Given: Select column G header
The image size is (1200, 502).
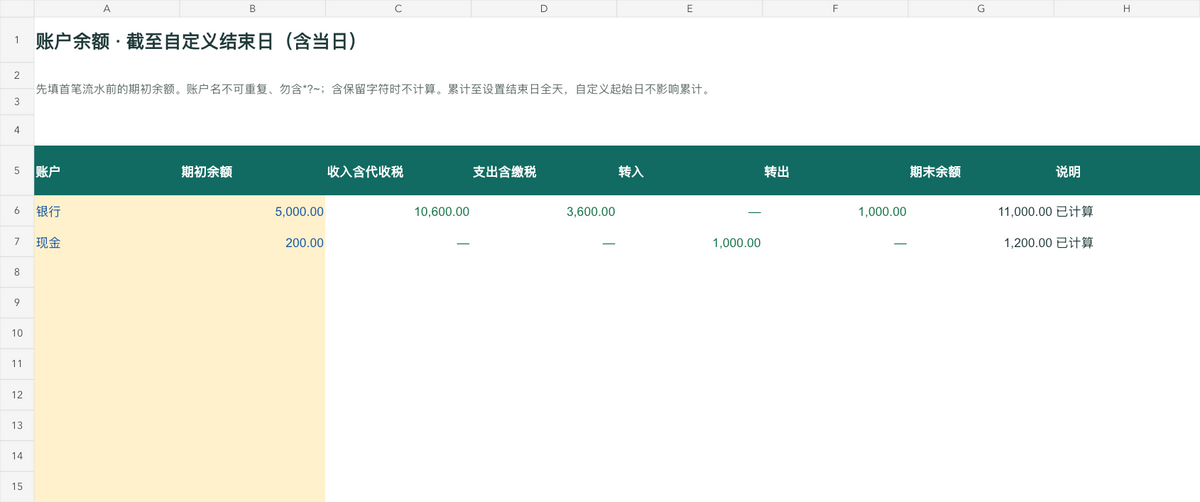Looking at the screenshot, I should pyautogui.click(x=981, y=8).
